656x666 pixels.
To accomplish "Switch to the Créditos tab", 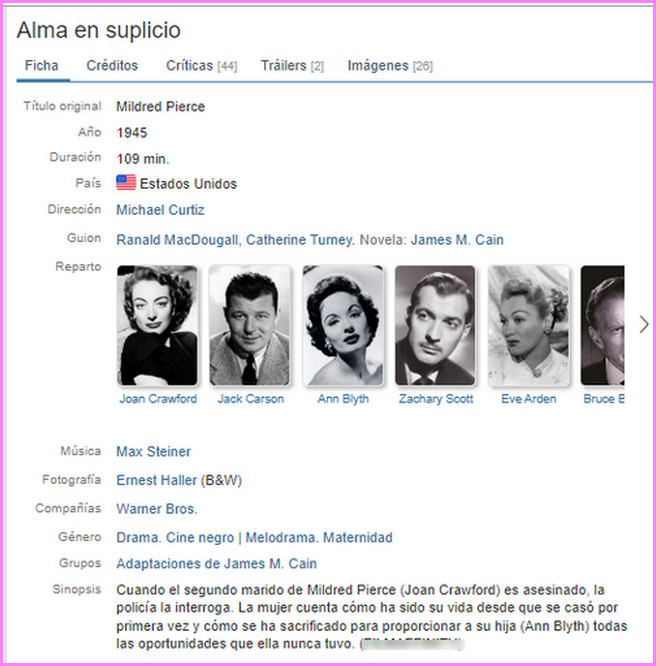I will (x=112, y=65).
